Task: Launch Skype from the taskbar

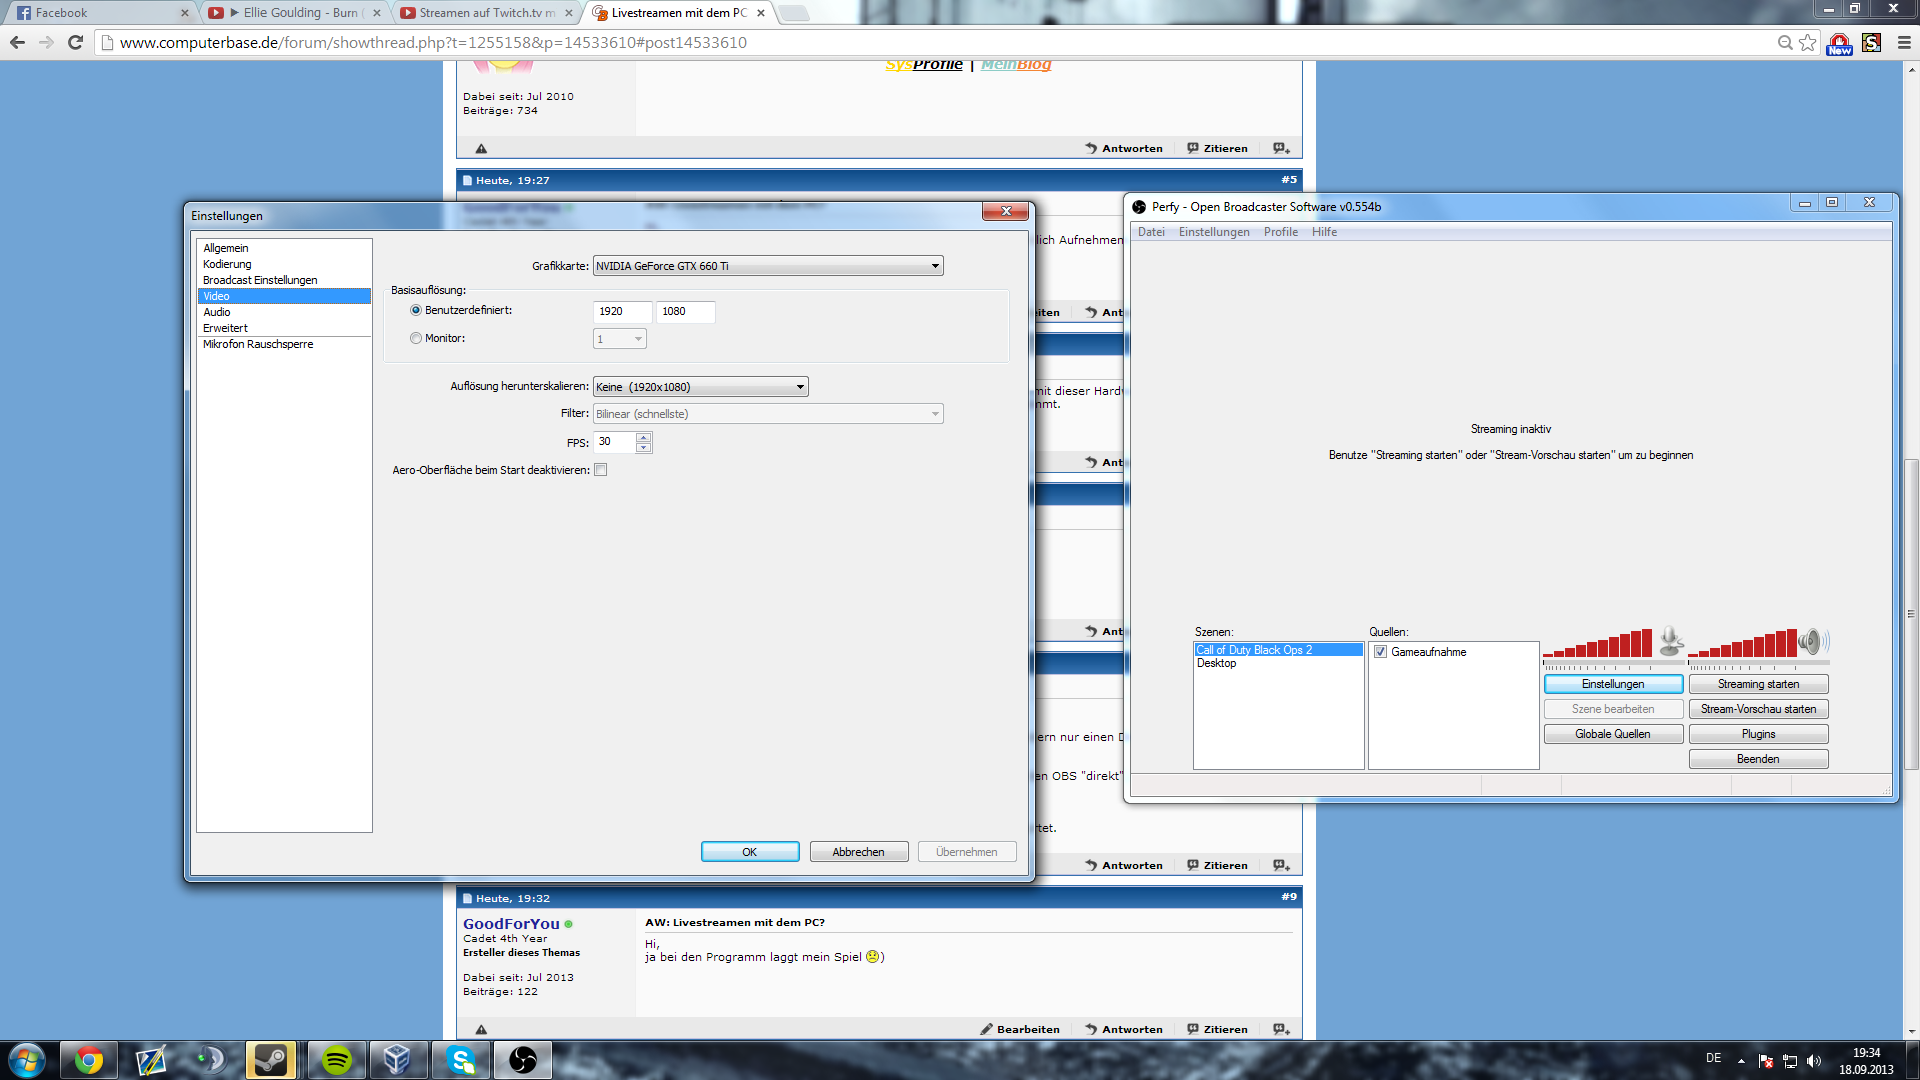Action: [461, 1060]
